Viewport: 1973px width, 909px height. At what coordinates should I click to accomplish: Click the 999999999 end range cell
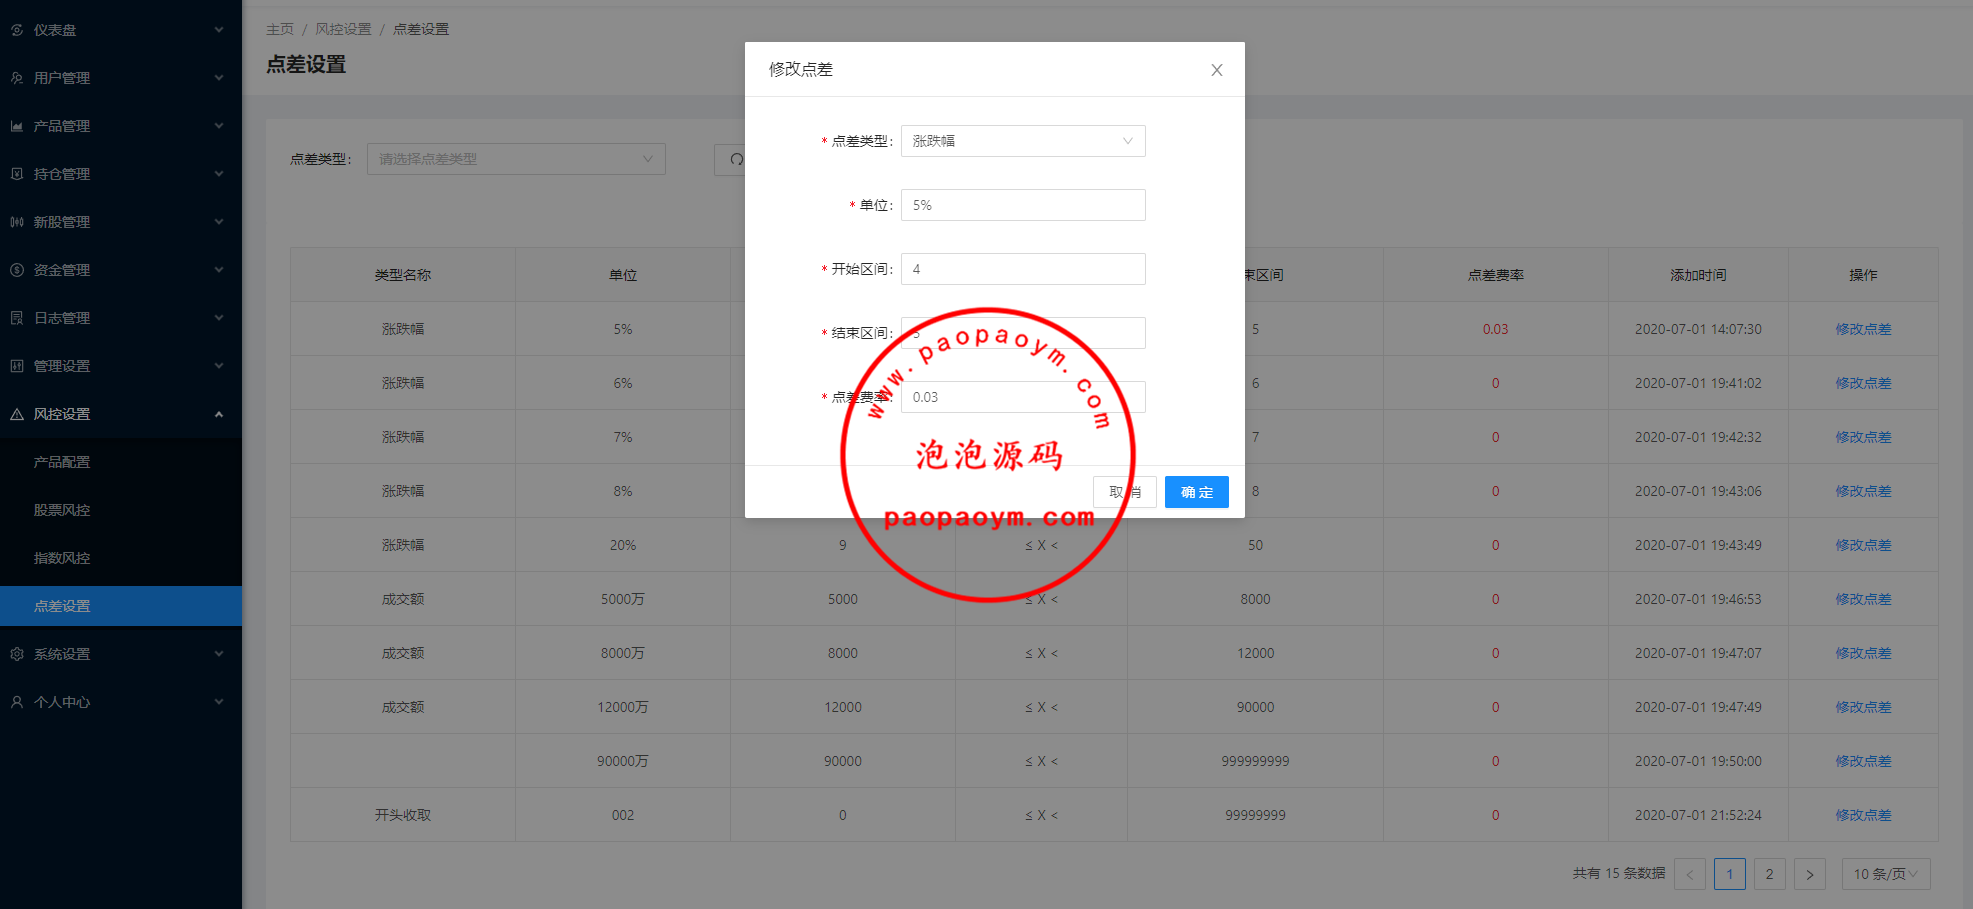[x=1255, y=761]
